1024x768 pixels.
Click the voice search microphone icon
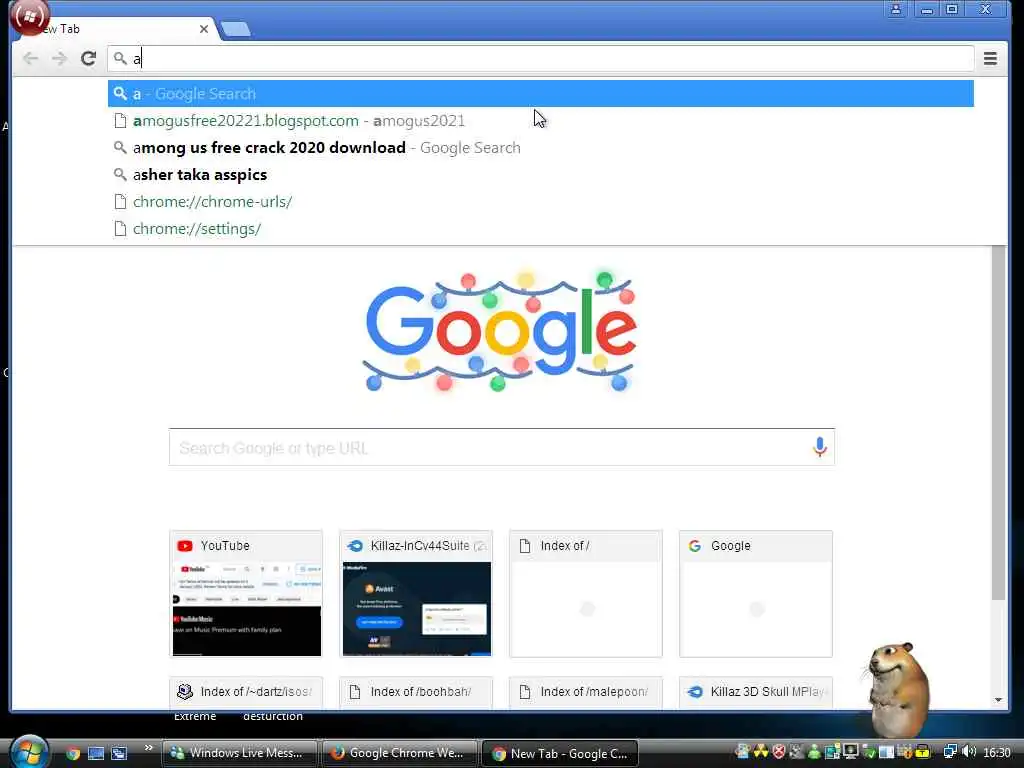(x=820, y=447)
